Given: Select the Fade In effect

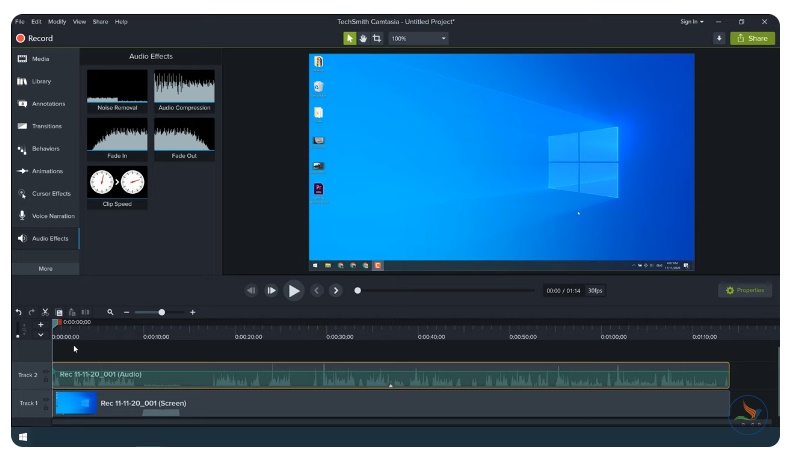Looking at the screenshot, I should pyautogui.click(x=117, y=139).
